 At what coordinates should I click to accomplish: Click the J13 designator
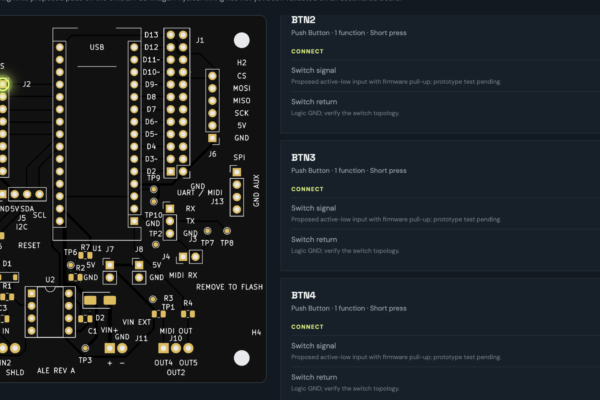pyautogui.click(x=217, y=201)
